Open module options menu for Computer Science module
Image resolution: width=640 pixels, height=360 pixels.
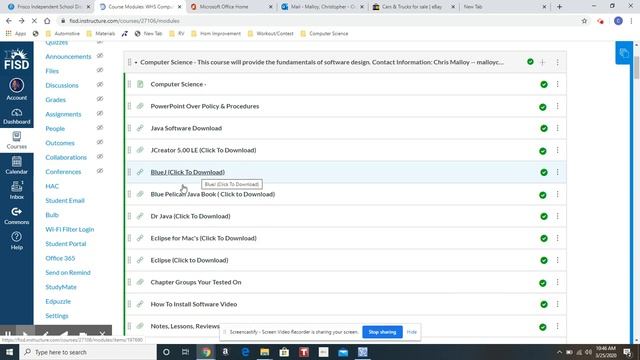pyautogui.click(x=558, y=62)
